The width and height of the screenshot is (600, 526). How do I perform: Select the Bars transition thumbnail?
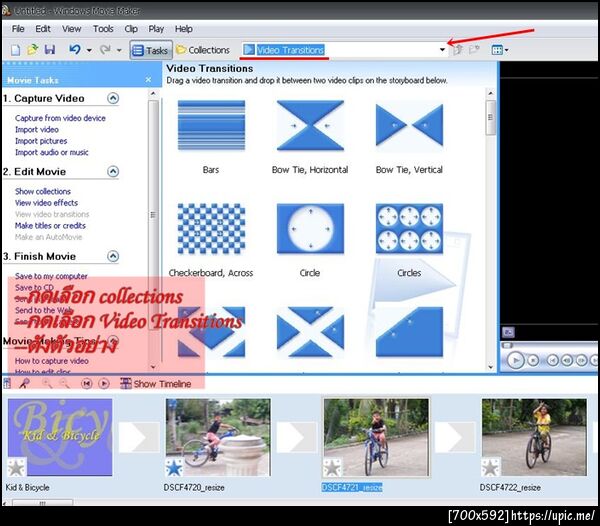211,125
